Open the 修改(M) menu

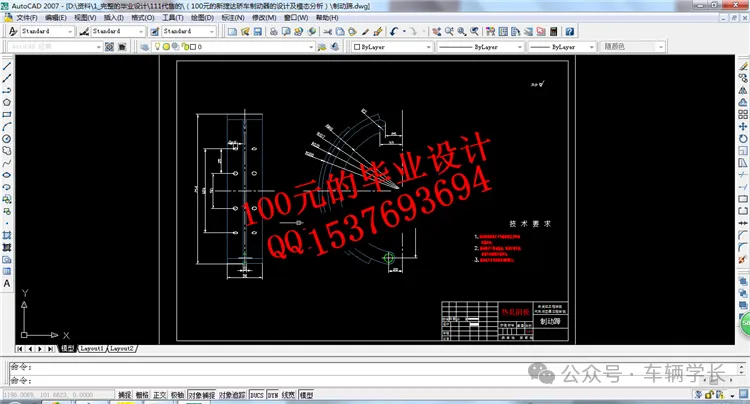264,18
